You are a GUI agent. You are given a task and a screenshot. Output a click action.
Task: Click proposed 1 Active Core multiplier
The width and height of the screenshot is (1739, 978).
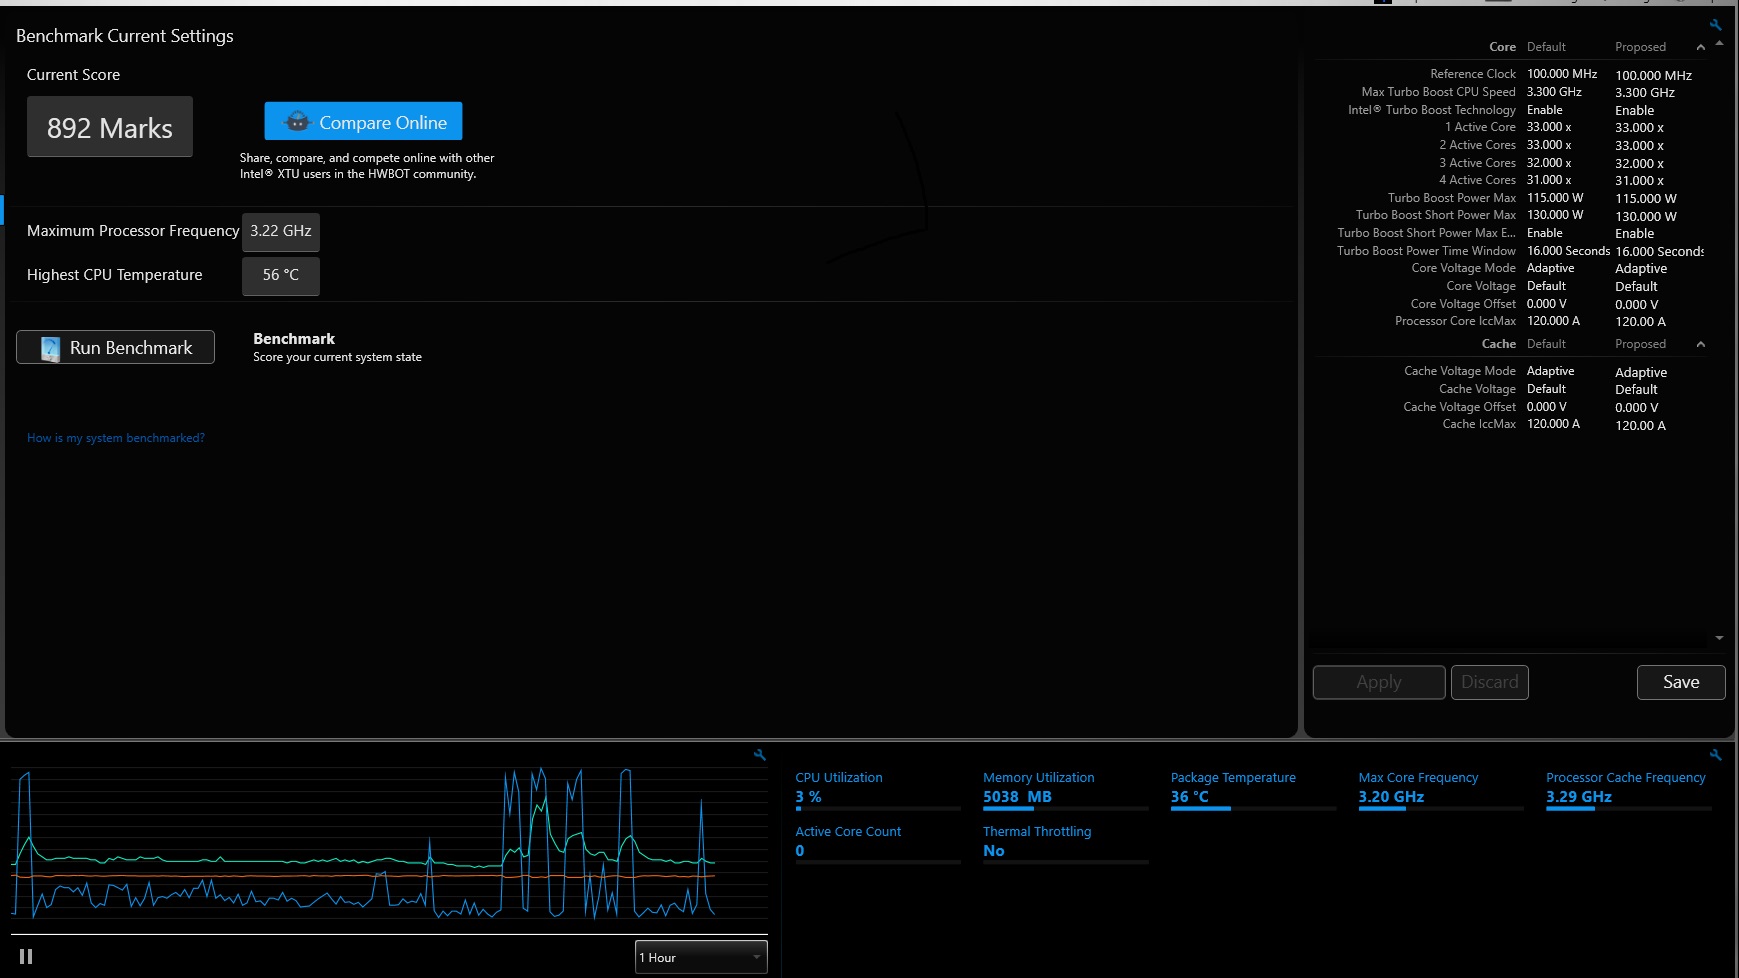1639,127
